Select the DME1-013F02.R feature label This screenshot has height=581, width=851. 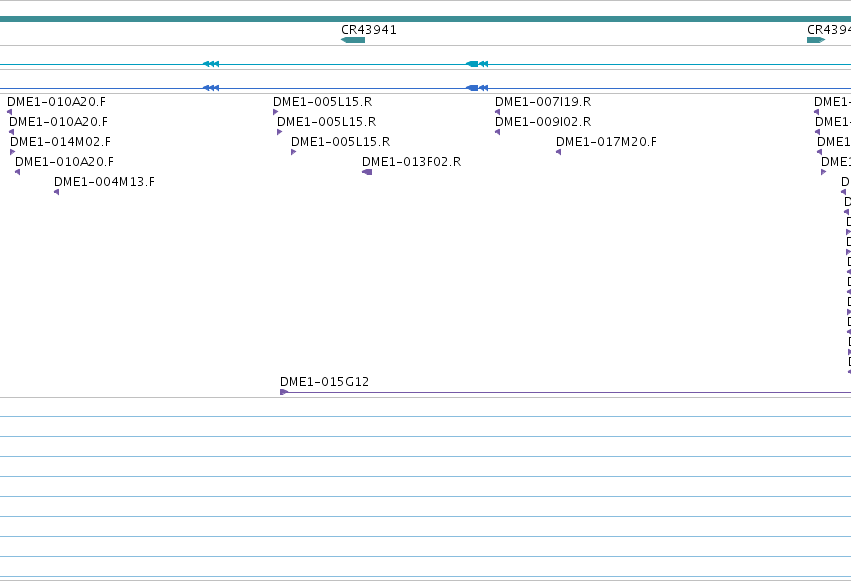(411, 162)
